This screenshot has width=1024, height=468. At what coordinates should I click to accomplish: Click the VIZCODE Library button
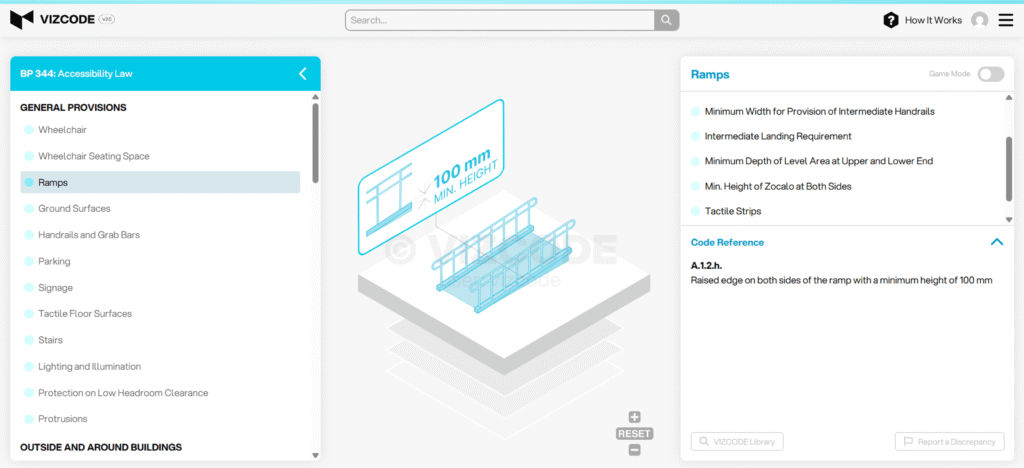(737, 441)
